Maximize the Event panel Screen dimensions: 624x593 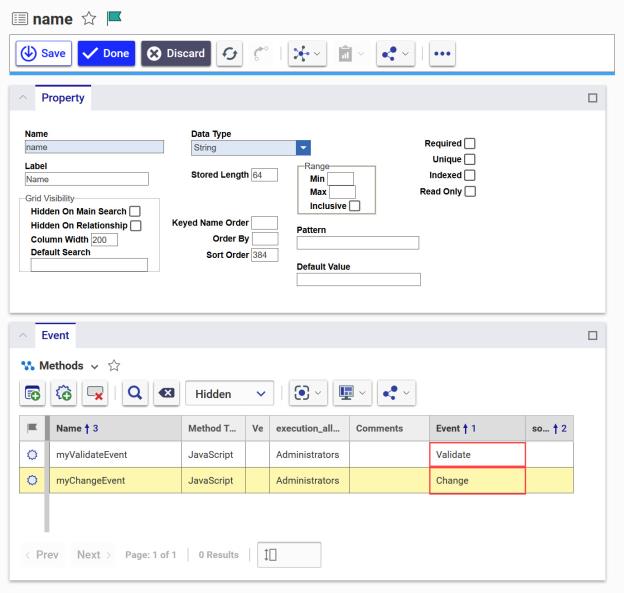click(x=592, y=336)
